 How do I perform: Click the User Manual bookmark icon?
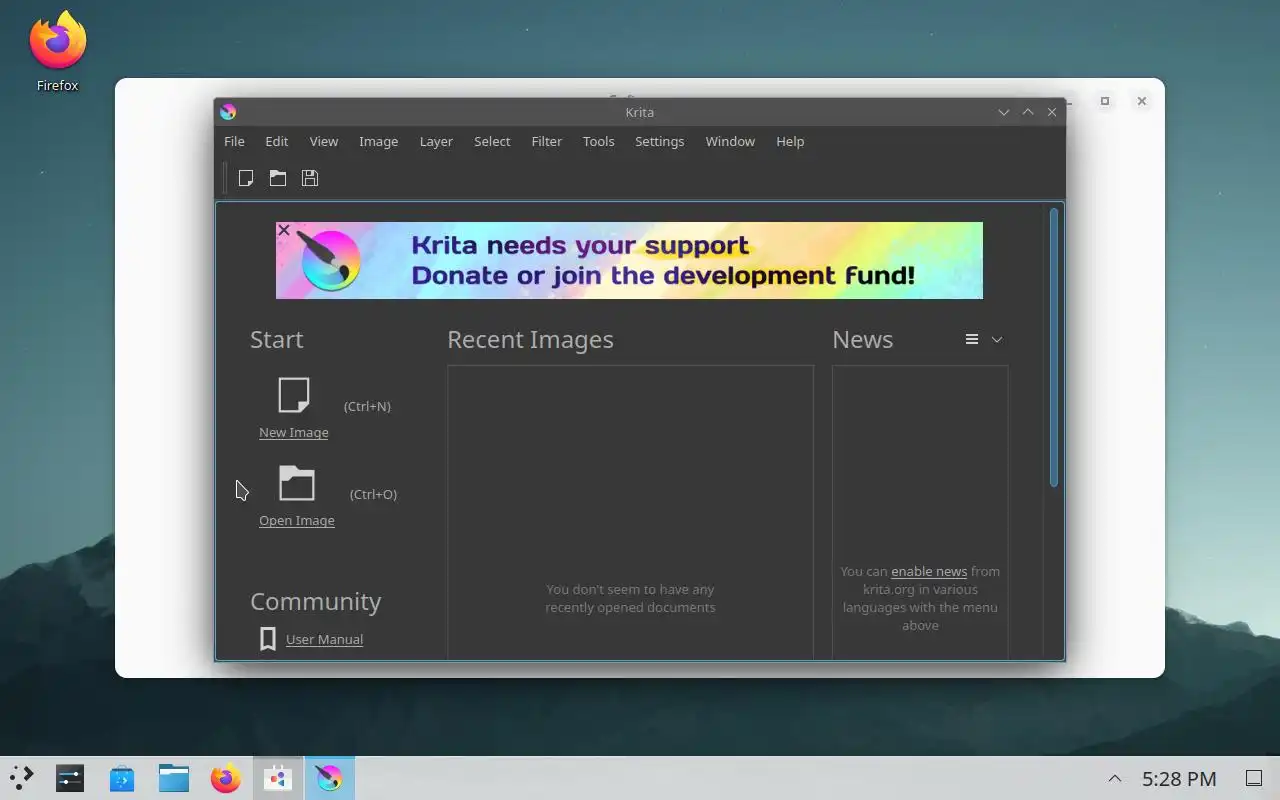coord(268,639)
